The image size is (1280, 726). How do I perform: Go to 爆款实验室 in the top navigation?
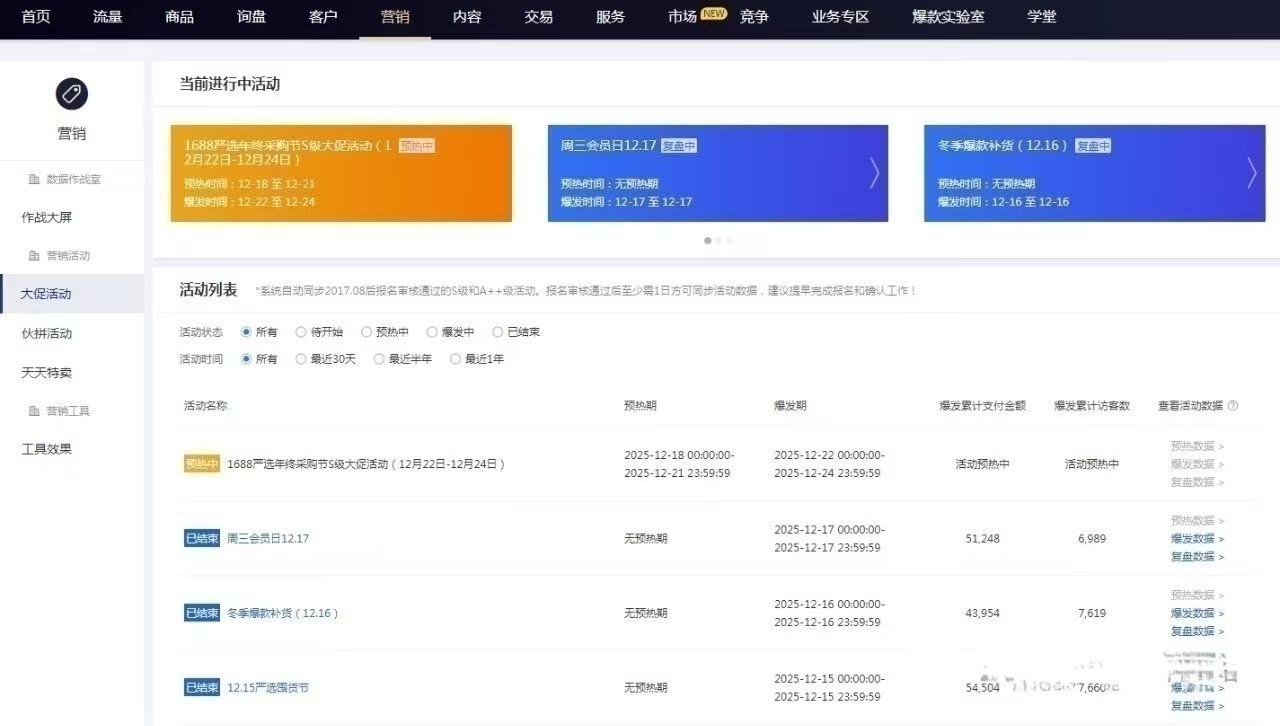[x=947, y=17]
